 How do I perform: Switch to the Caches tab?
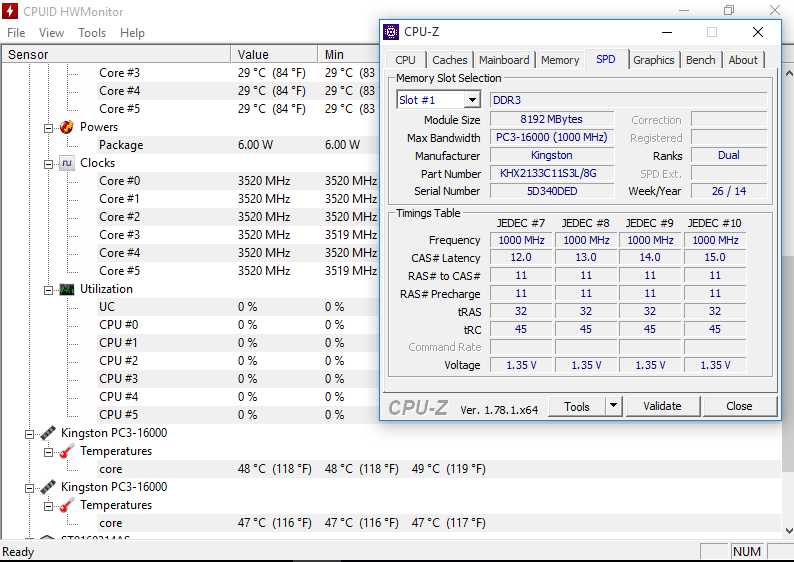[x=450, y=60]
